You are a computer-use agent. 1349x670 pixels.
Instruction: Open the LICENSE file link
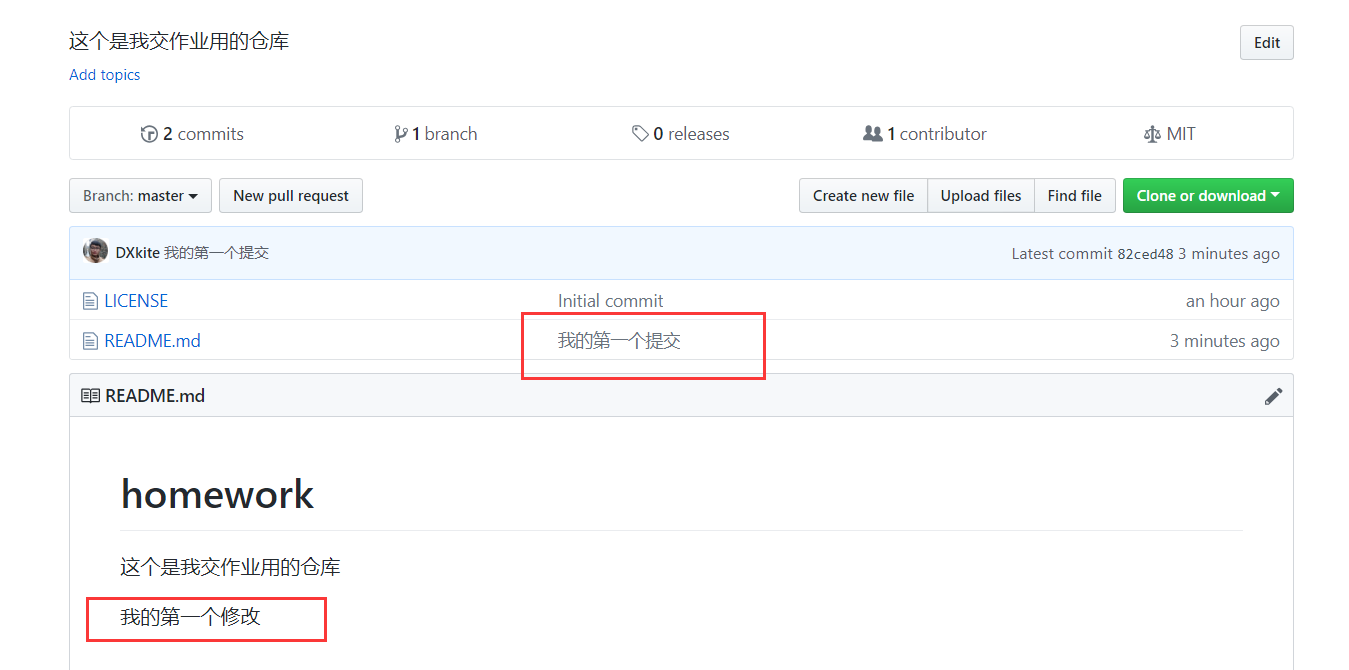point(136,301)
